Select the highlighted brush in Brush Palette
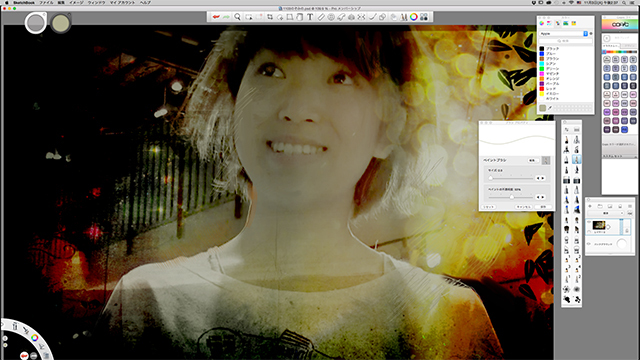 [577, 159]
